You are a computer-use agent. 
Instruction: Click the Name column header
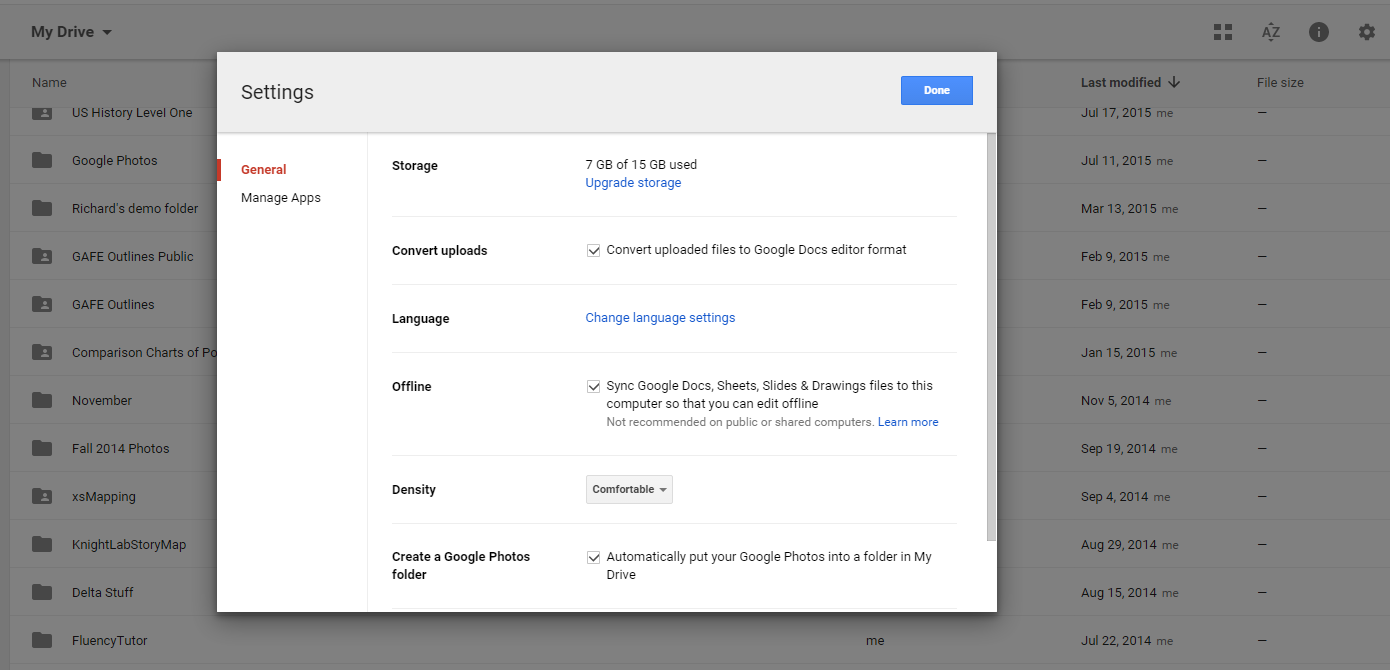point(49,82)
